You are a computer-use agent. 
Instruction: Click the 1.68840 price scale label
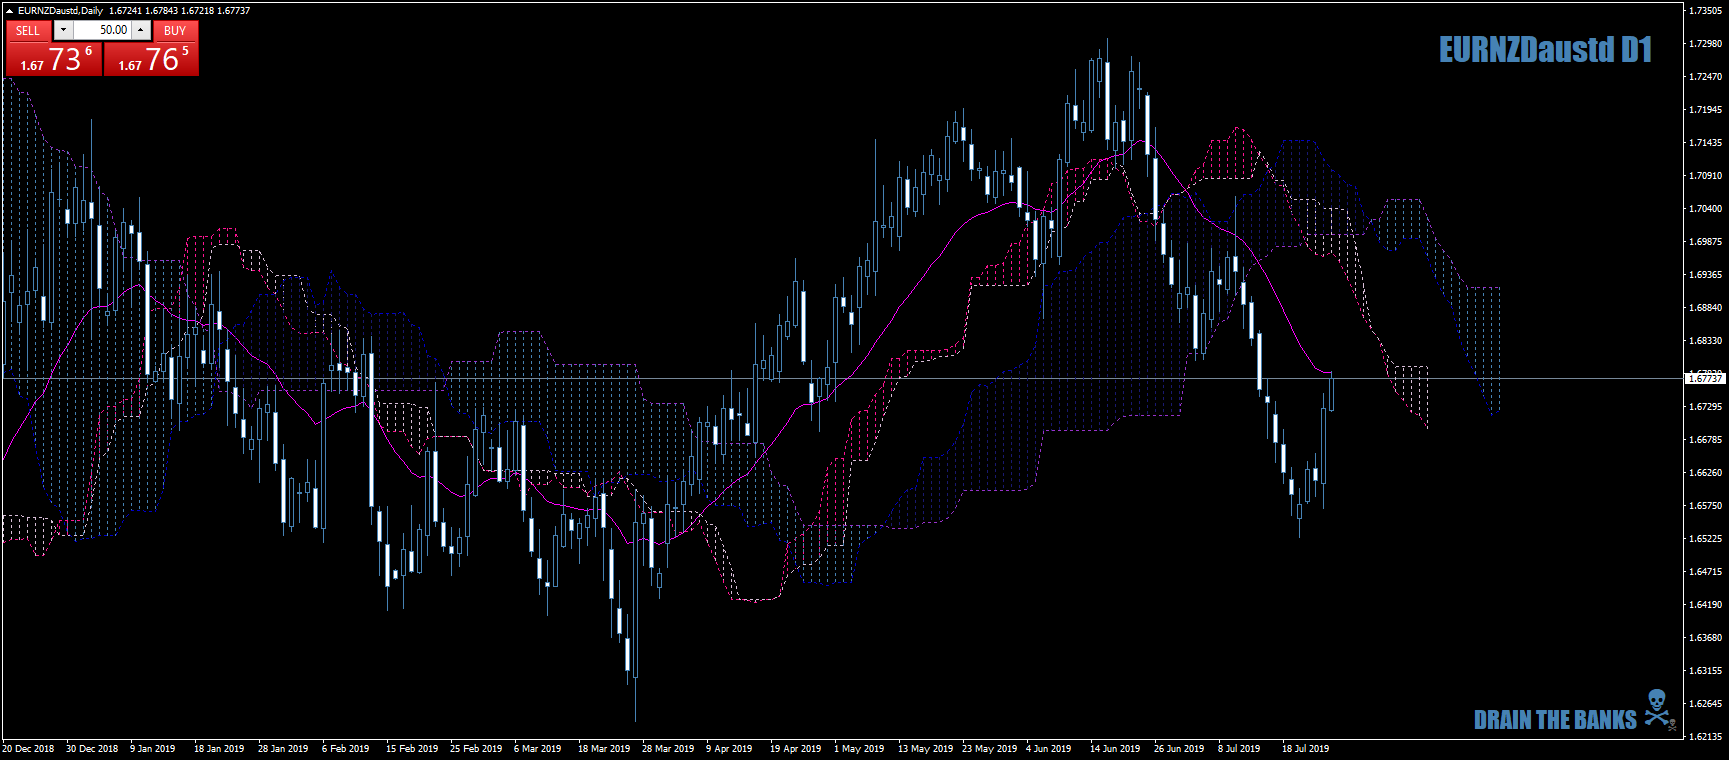[1706, 307]
